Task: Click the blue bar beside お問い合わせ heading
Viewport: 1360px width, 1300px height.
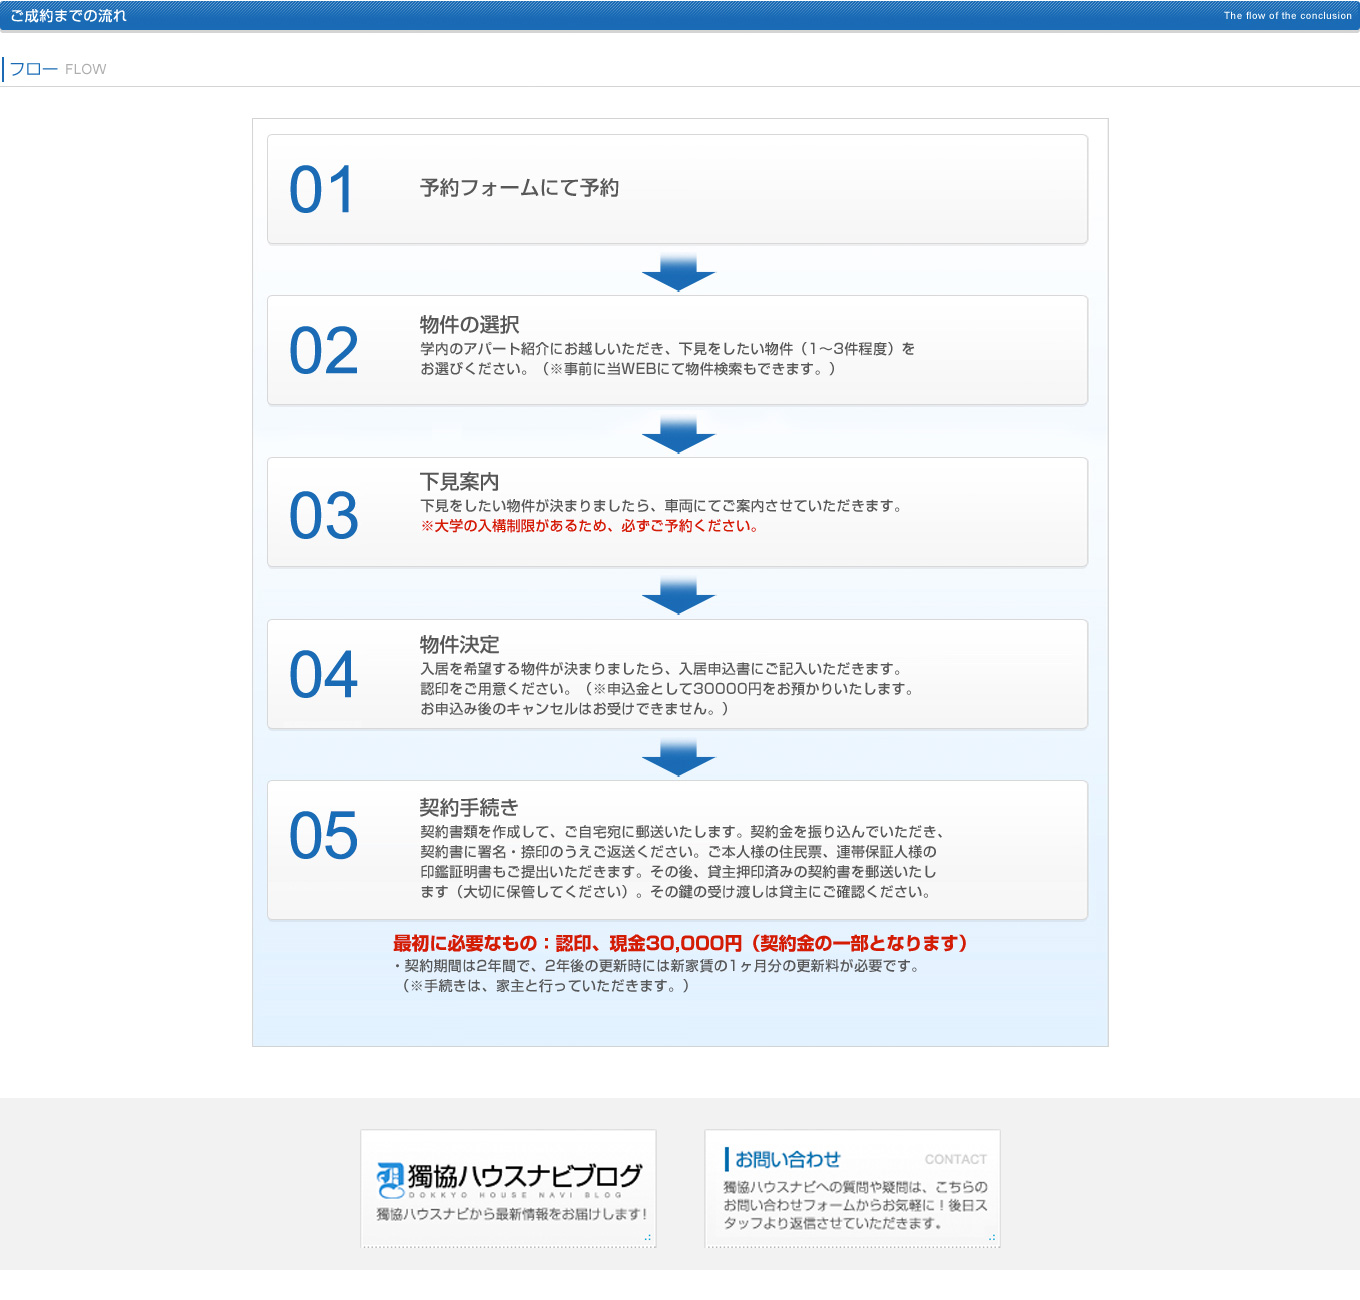Action: pyautogui.click(x=726, y=1158)
